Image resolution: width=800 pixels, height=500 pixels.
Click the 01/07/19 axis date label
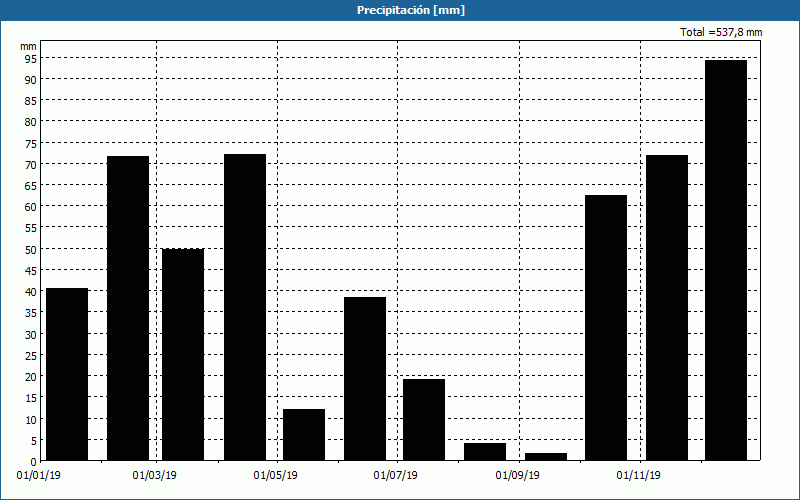point(395,476)
